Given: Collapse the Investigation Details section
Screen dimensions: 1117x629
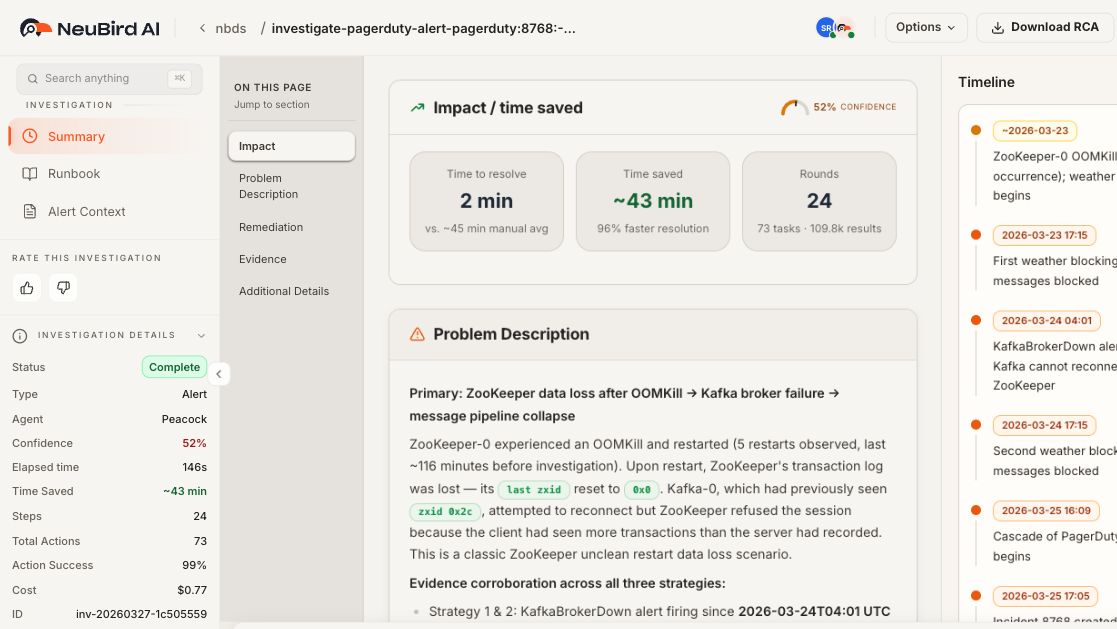Looking at the screenshot, I should (x=201, y=336).
